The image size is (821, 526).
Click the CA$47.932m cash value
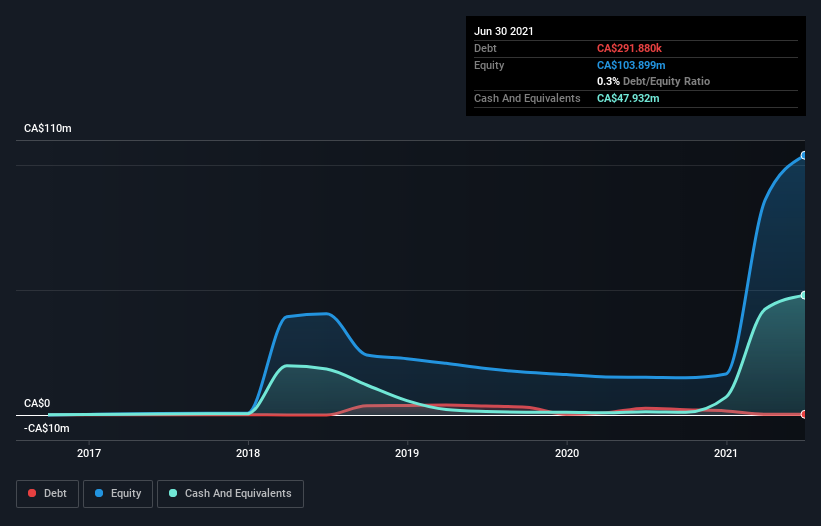(628, 98)
